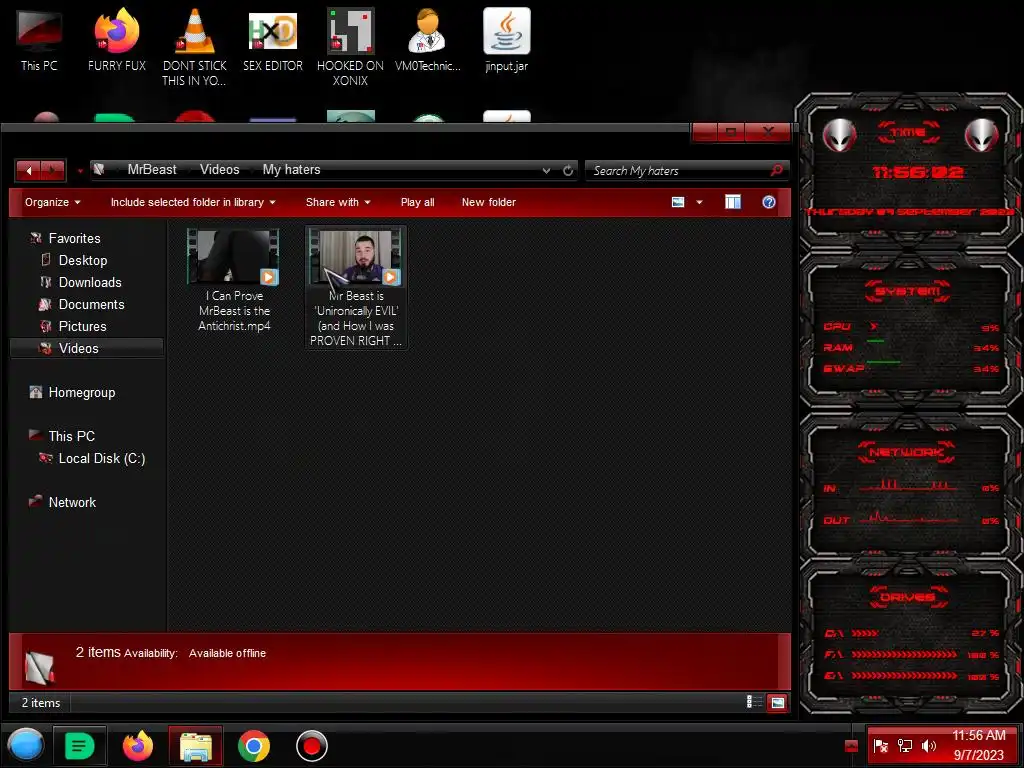Navigate to Videos in the address bar
The width and height of the screenshot is (1024, 768).
[x=219, y=170]
